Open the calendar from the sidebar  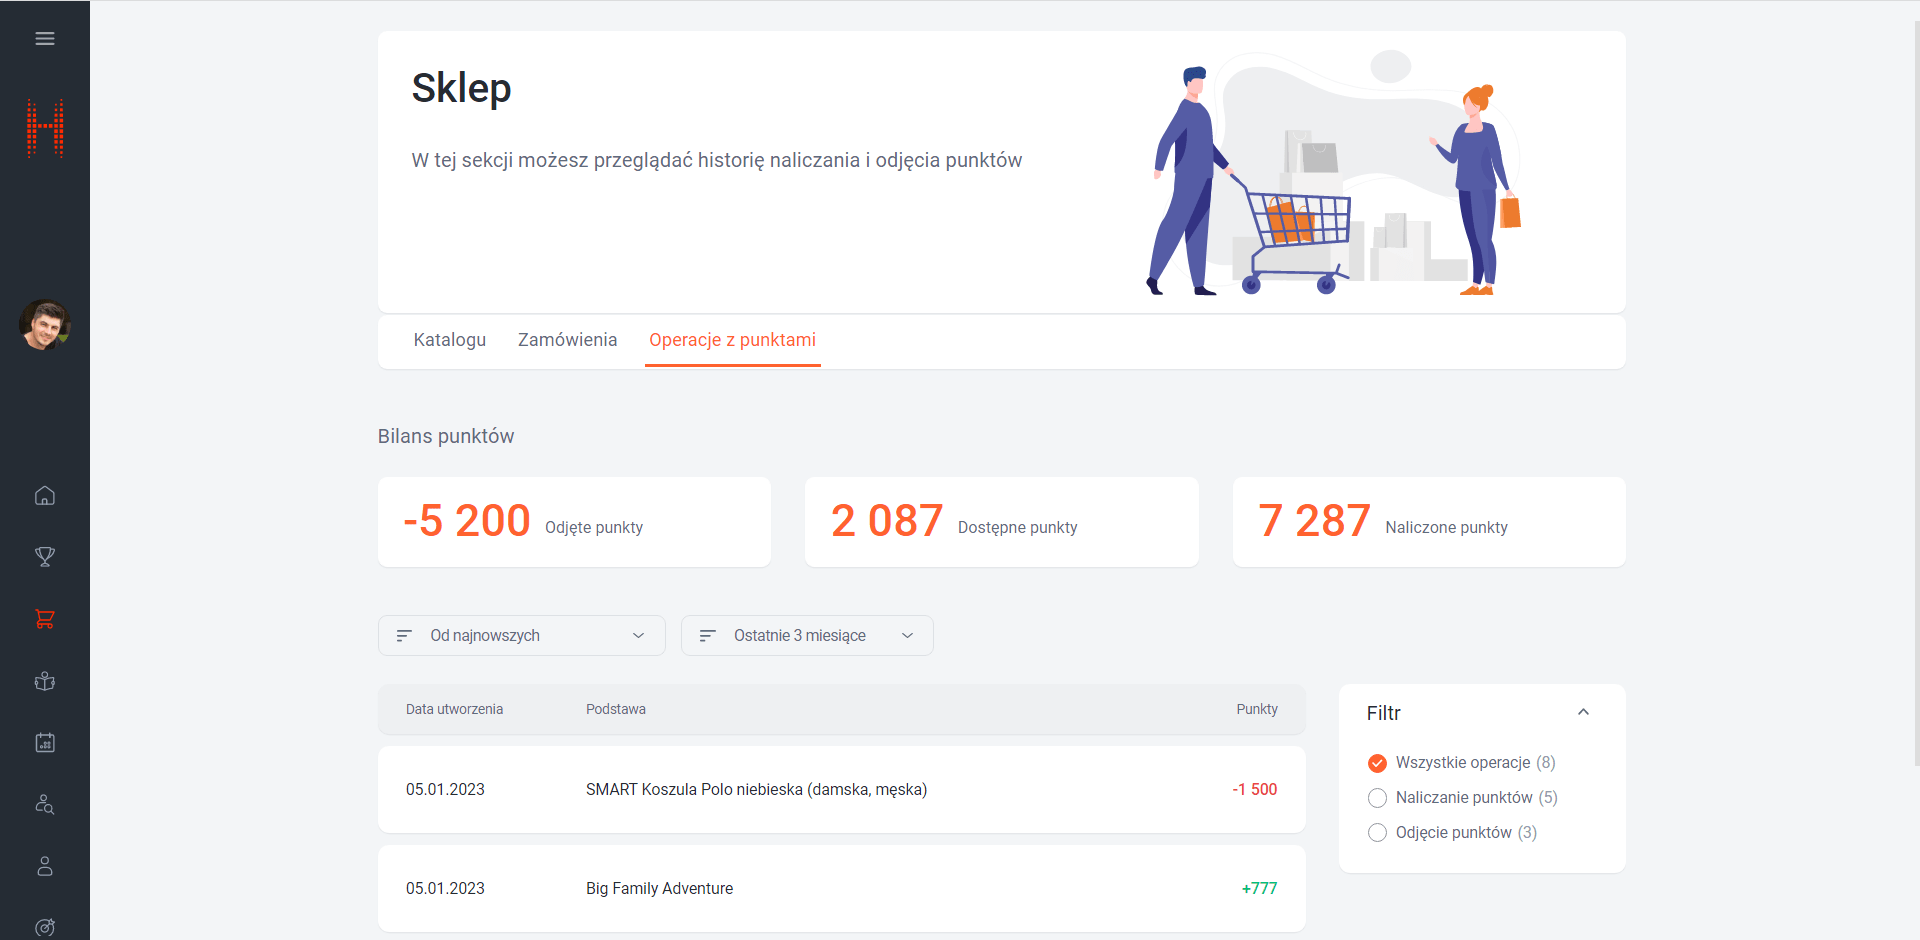pos(45,743)
